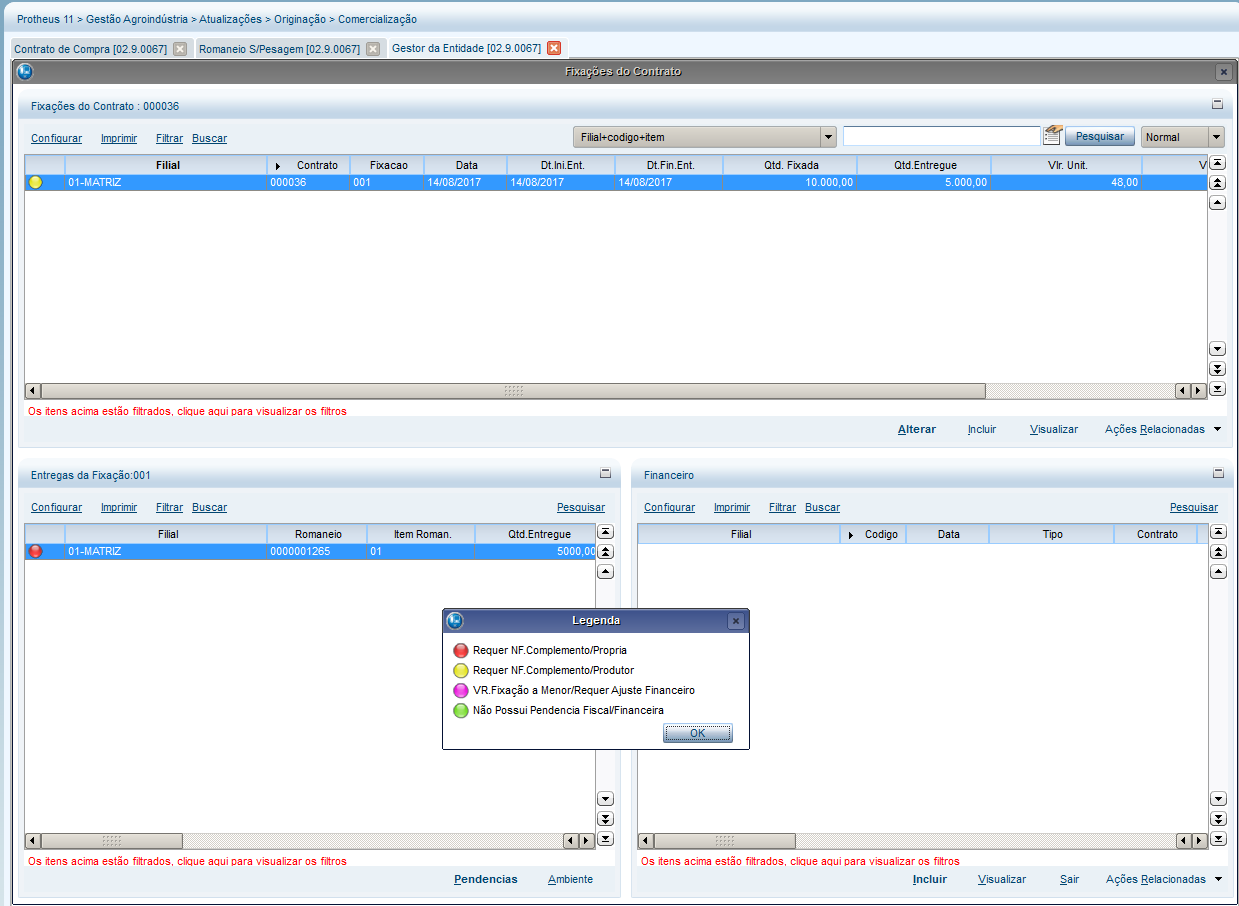Click red Requer NF.Complemento/Propria legend icon
The image size is (1239, 906).
(x=461, y=650)
